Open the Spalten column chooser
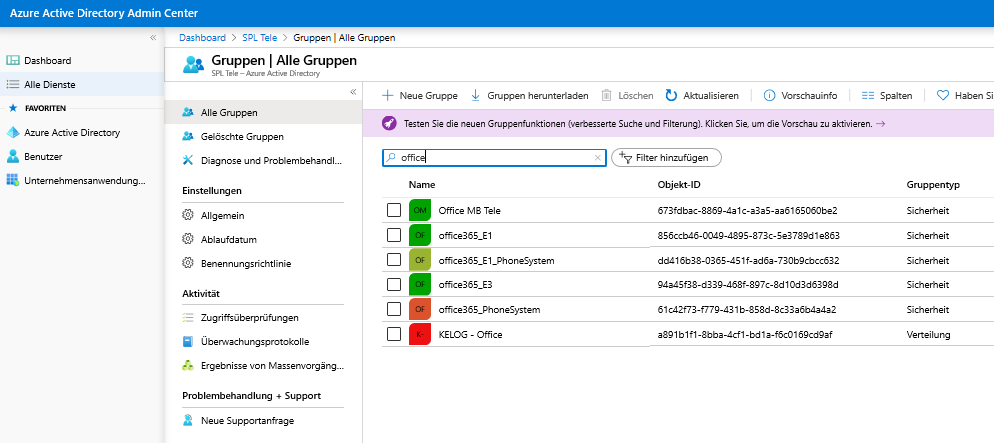994x443 pixels. tap(887, 96)
